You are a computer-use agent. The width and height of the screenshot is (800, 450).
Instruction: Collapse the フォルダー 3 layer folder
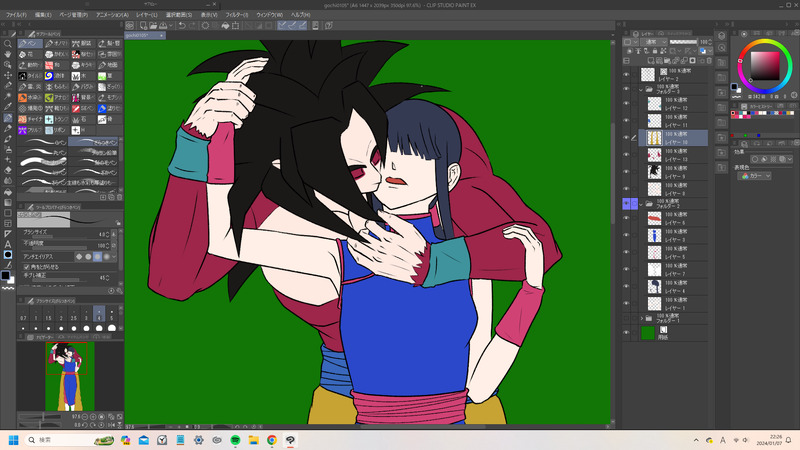click(x=640, y=90)
